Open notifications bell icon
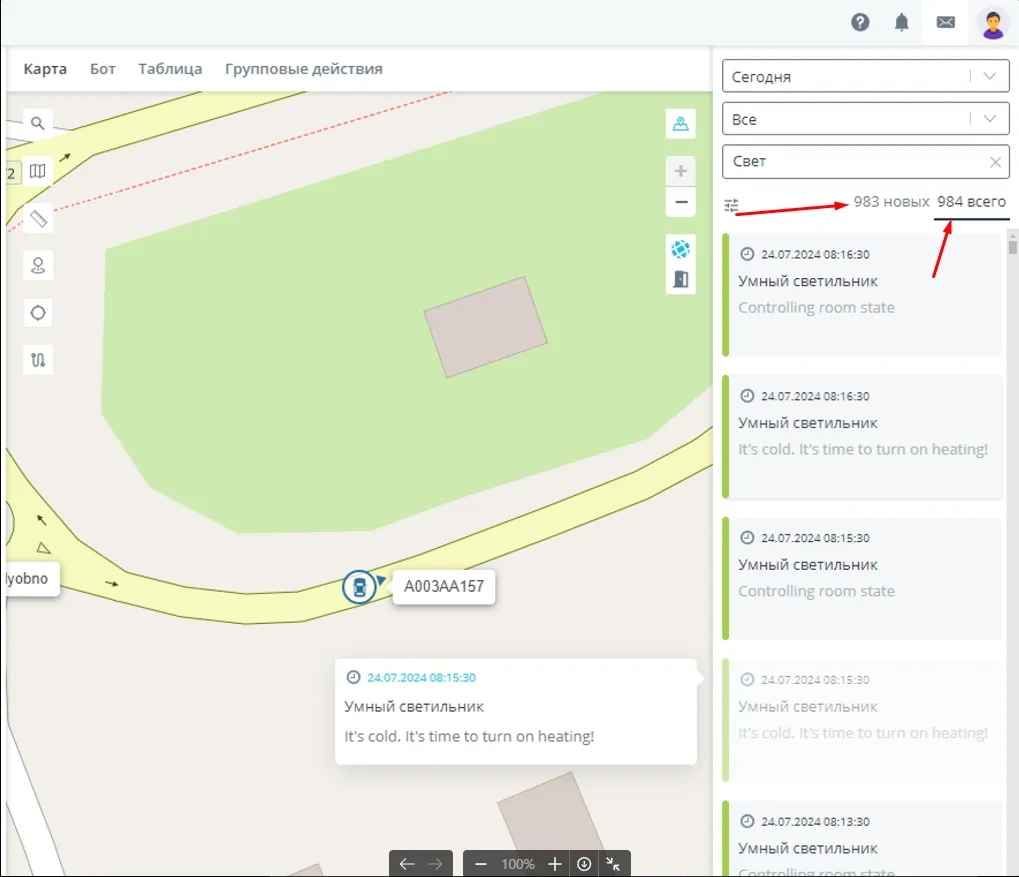The width and height of the screenshot is (1019, 877). [901, 23]
